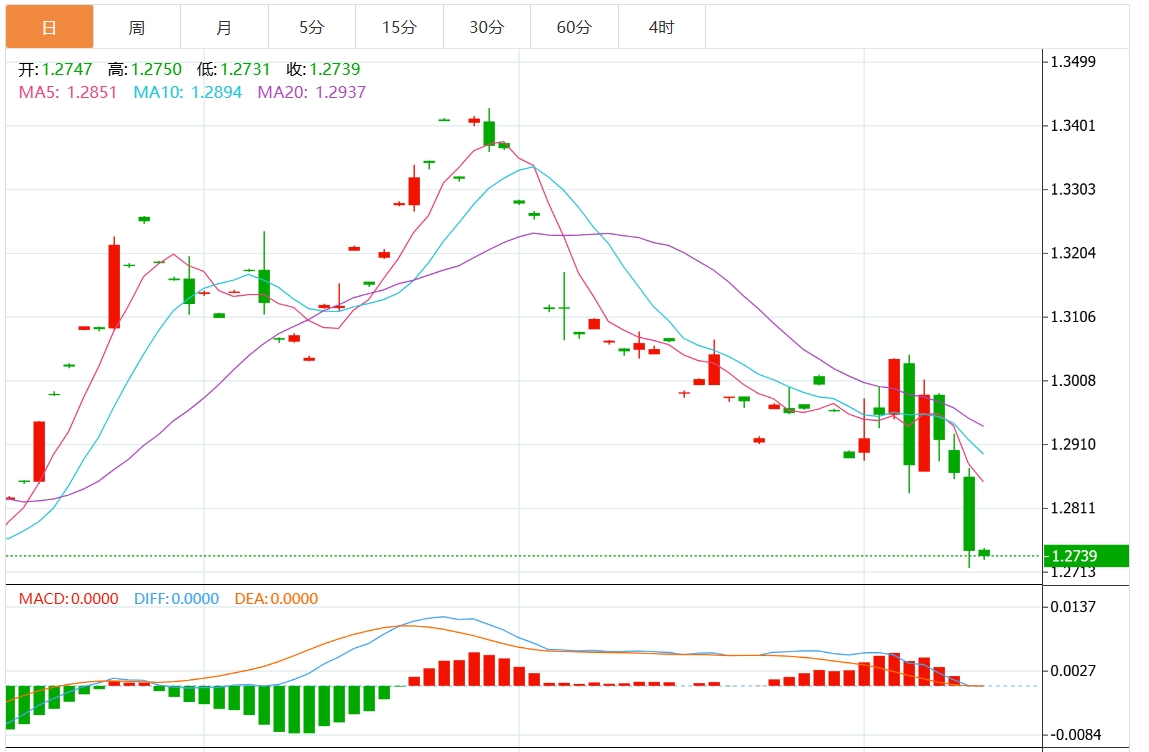Click the MA5: 1.2851 indicator label
Viewport: 1149px width, 752px height.
click(67, 92)
